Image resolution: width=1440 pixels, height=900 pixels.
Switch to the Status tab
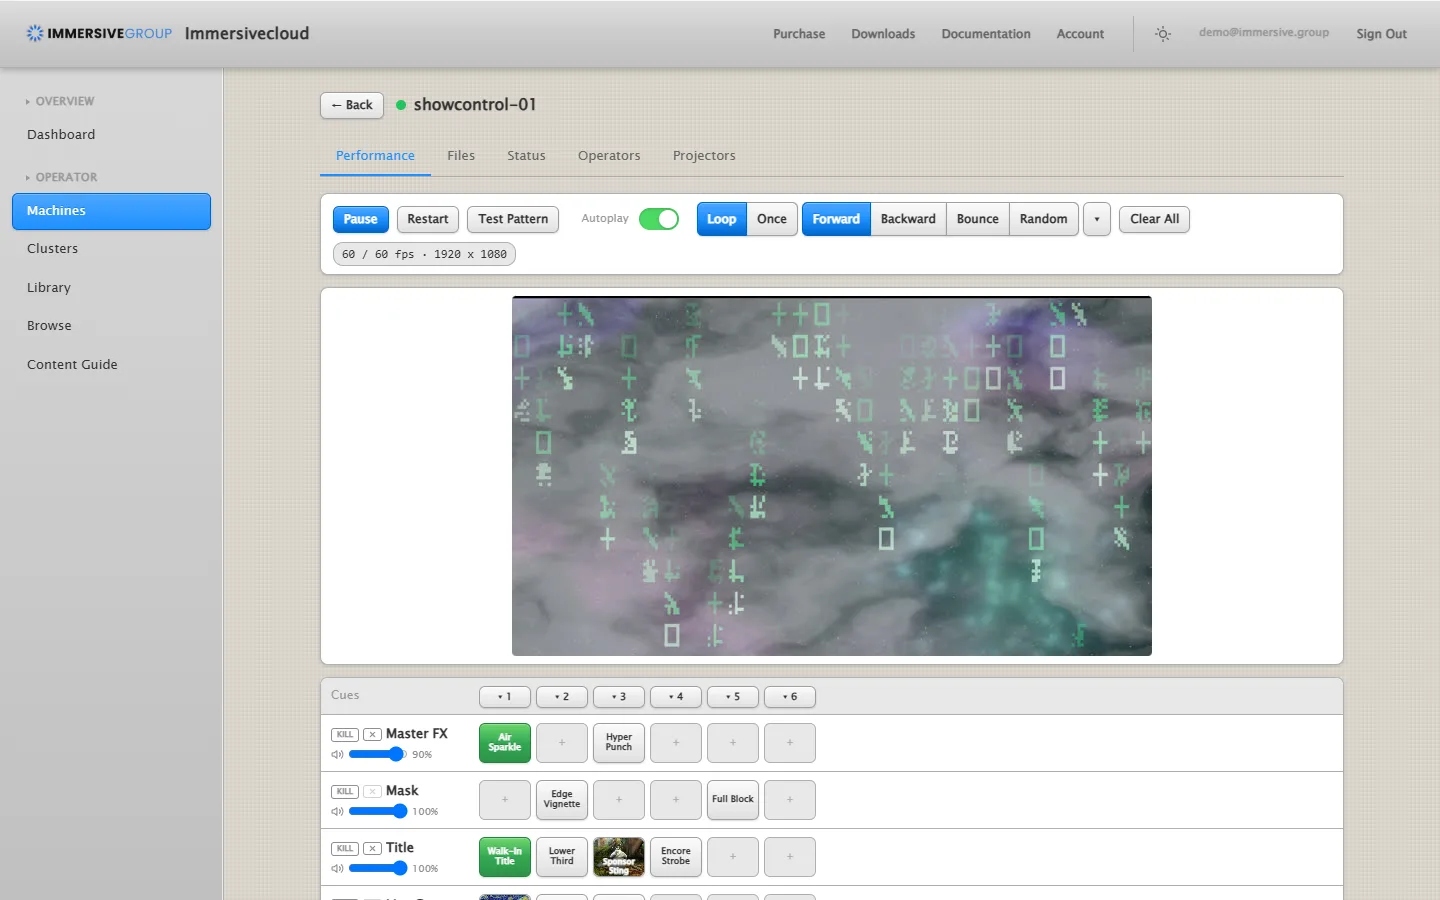click(526, 156)
